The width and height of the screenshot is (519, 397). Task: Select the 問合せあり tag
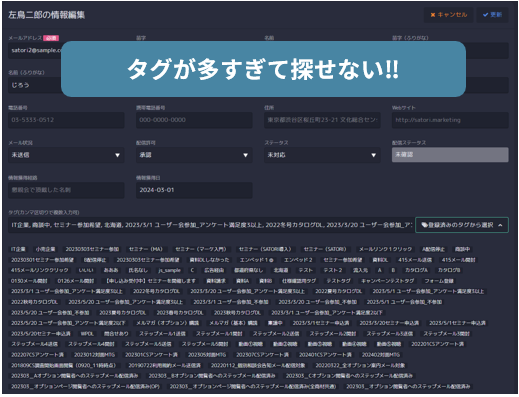[116, 334]
